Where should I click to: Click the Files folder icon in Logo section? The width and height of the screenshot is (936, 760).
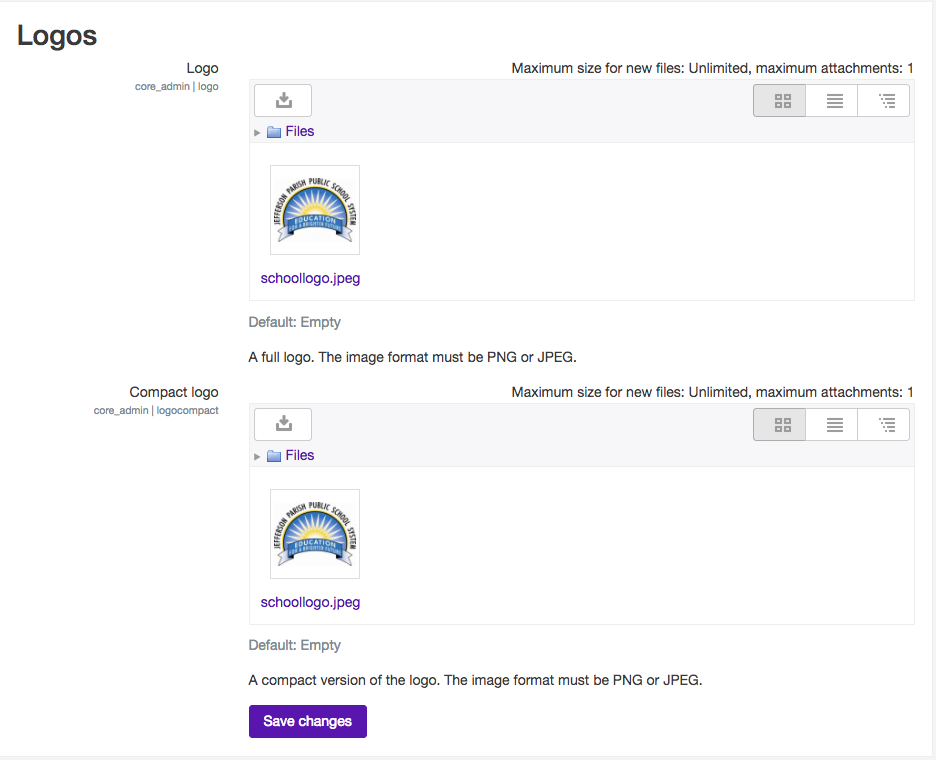pos(274,132)
